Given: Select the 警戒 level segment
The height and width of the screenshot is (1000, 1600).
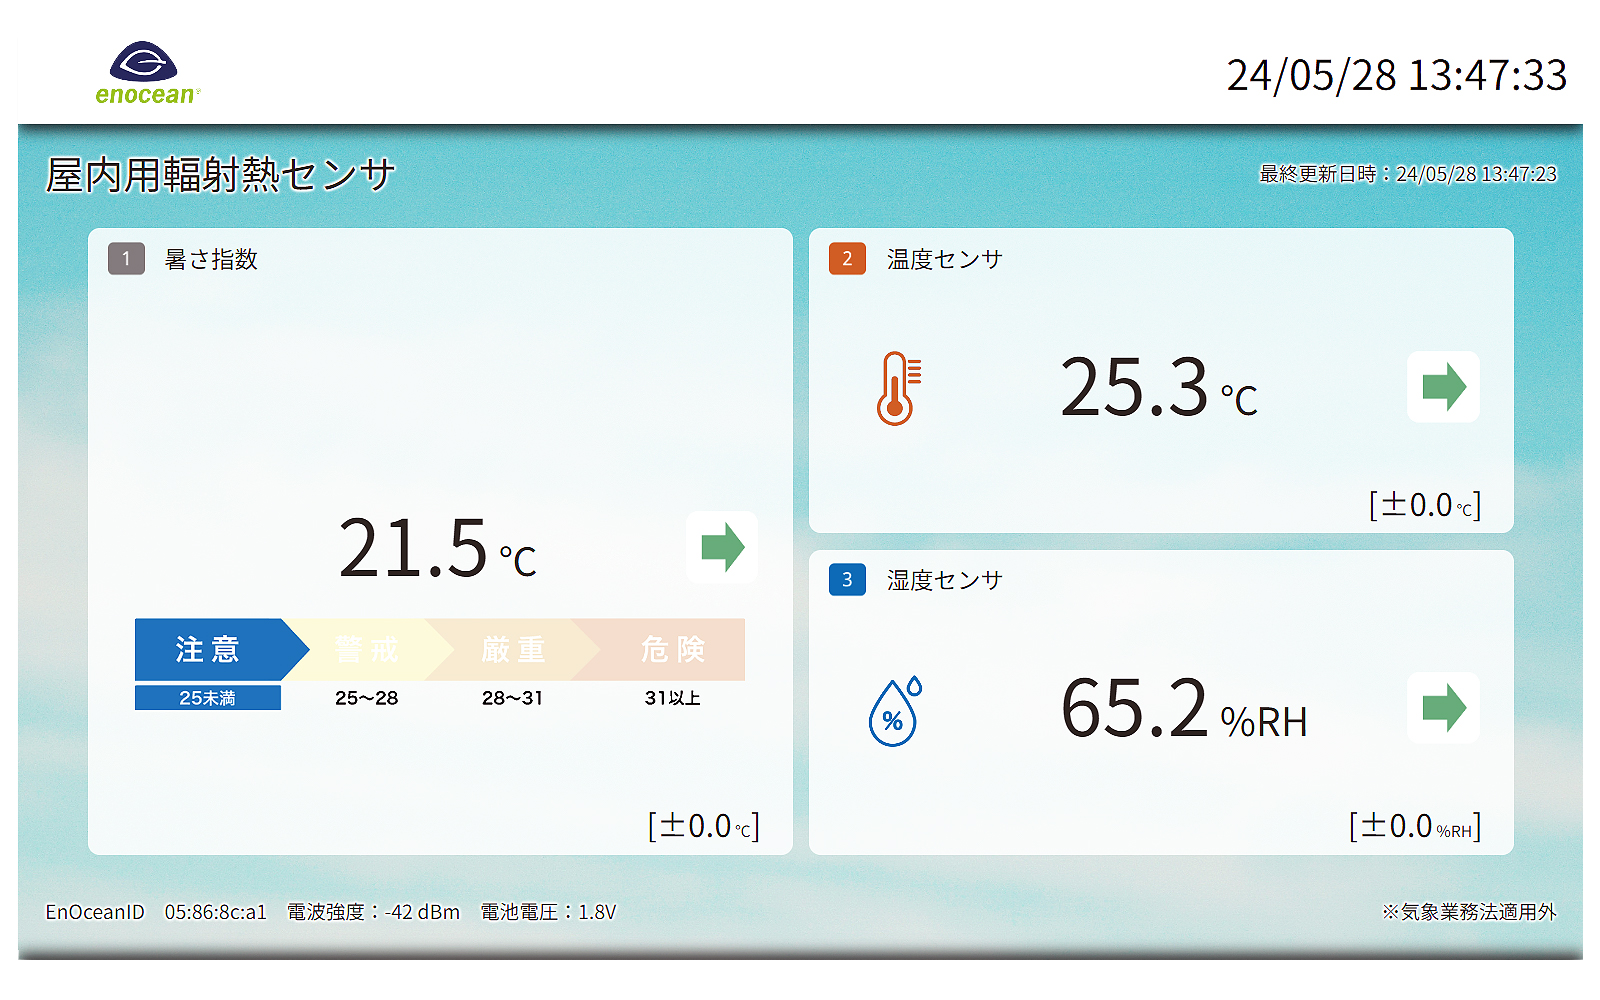Looking at the screenshot, I should 367,650.
